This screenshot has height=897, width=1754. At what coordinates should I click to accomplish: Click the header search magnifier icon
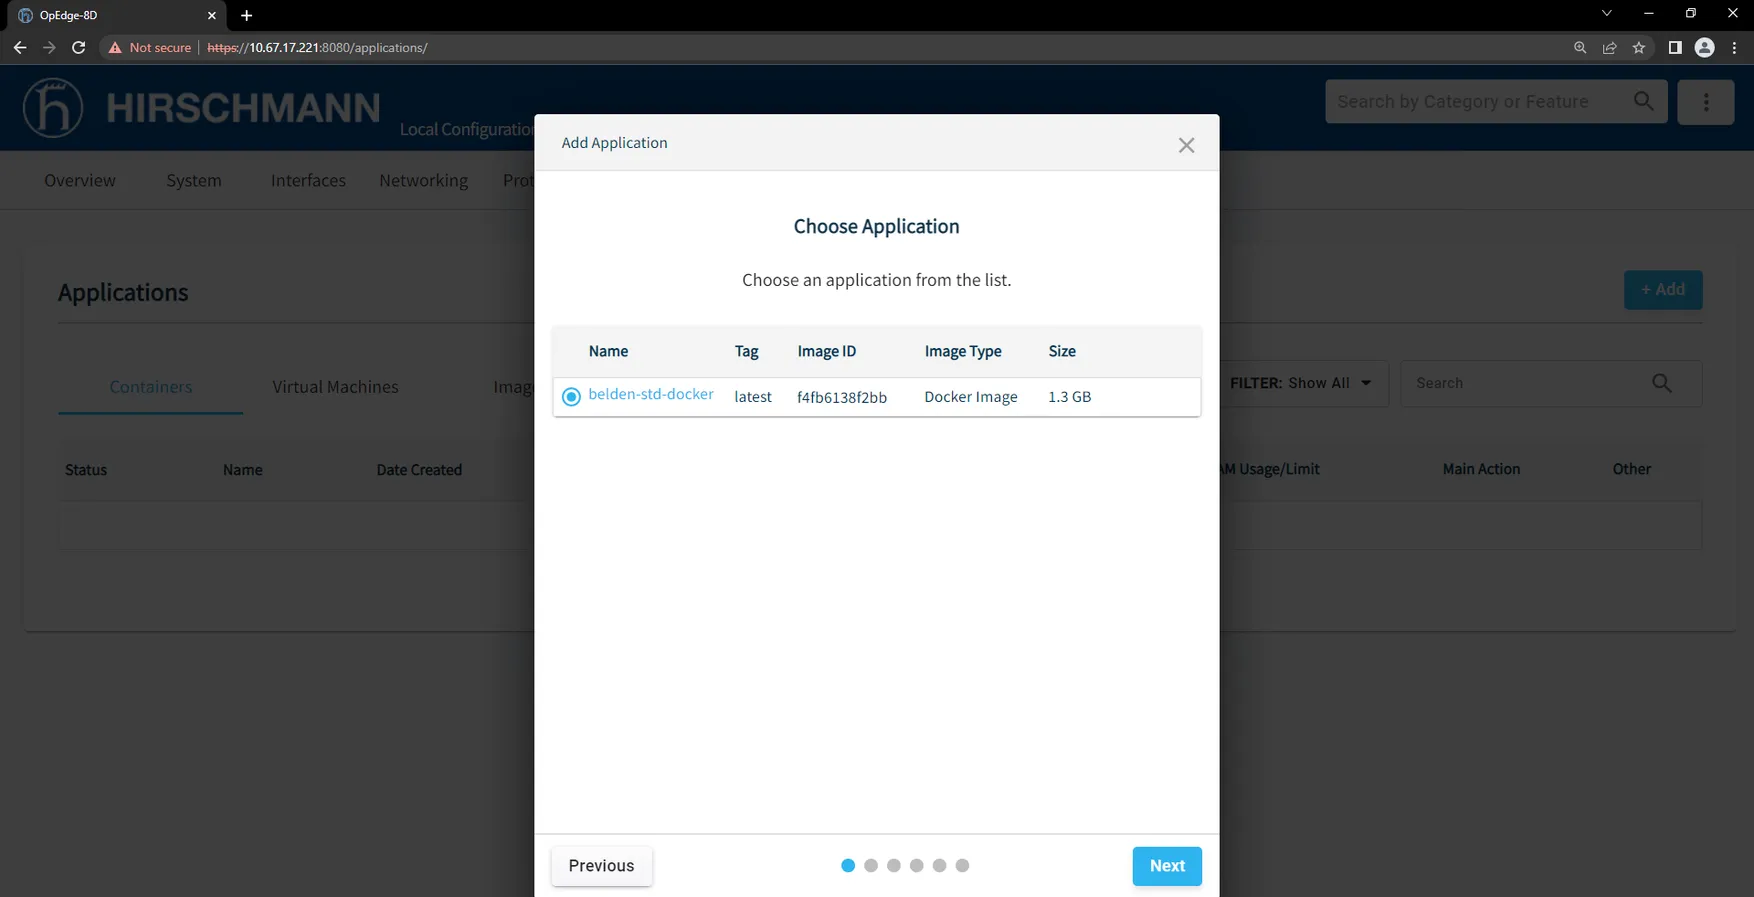pyautogui.click(x=1643, y=101)
